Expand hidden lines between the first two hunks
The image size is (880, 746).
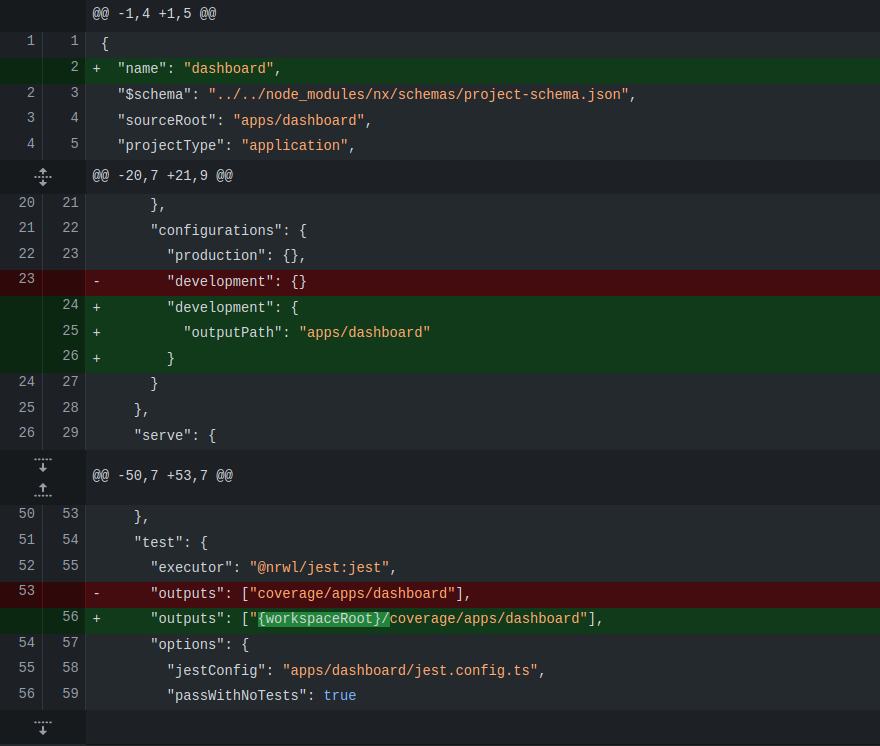[43, 177]
